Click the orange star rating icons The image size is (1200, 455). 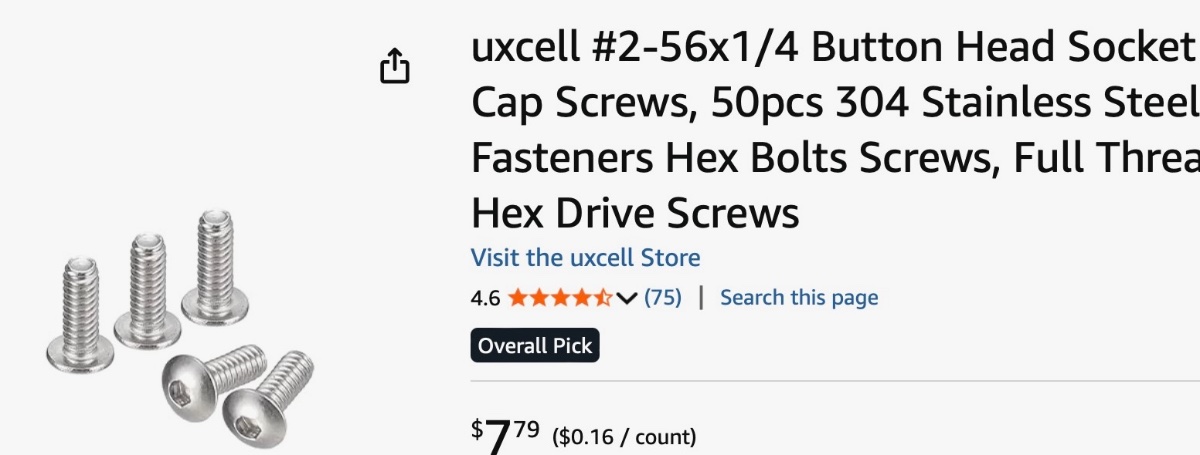point(558,297)
